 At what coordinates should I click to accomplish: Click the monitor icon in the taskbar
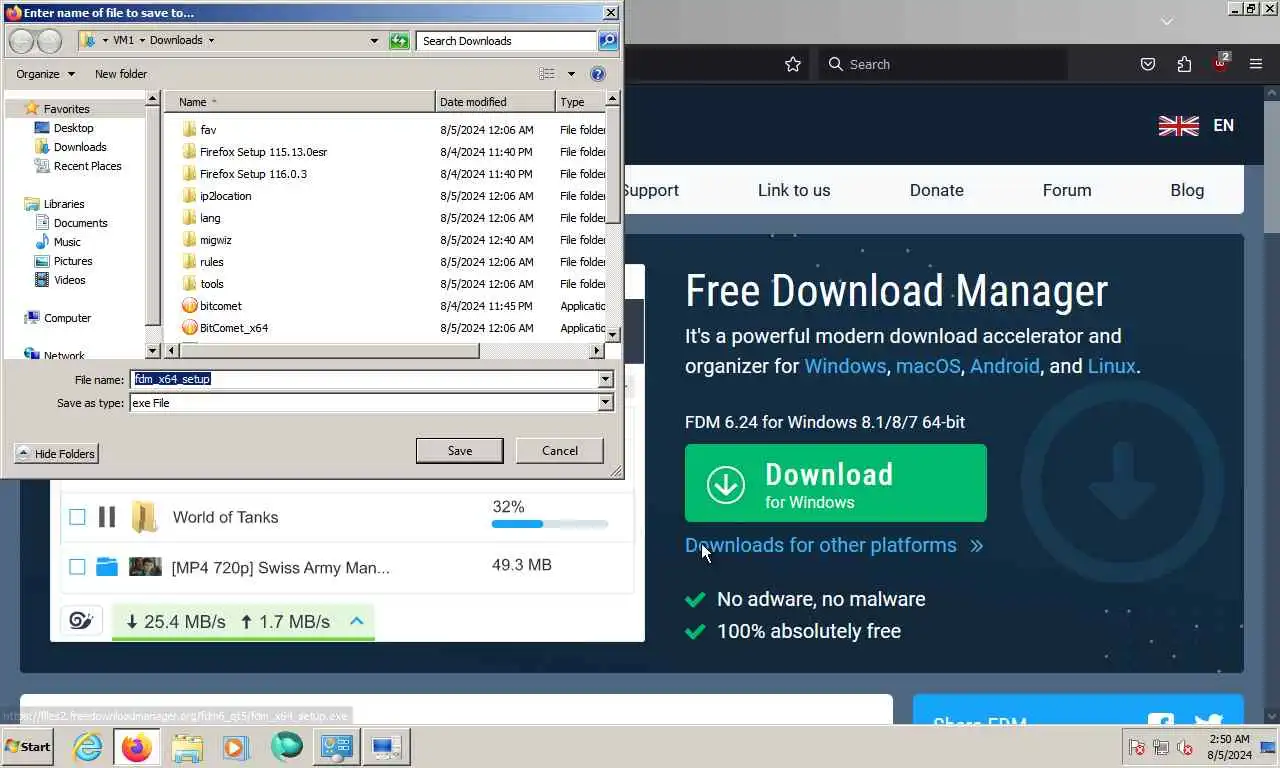(386, 747)
